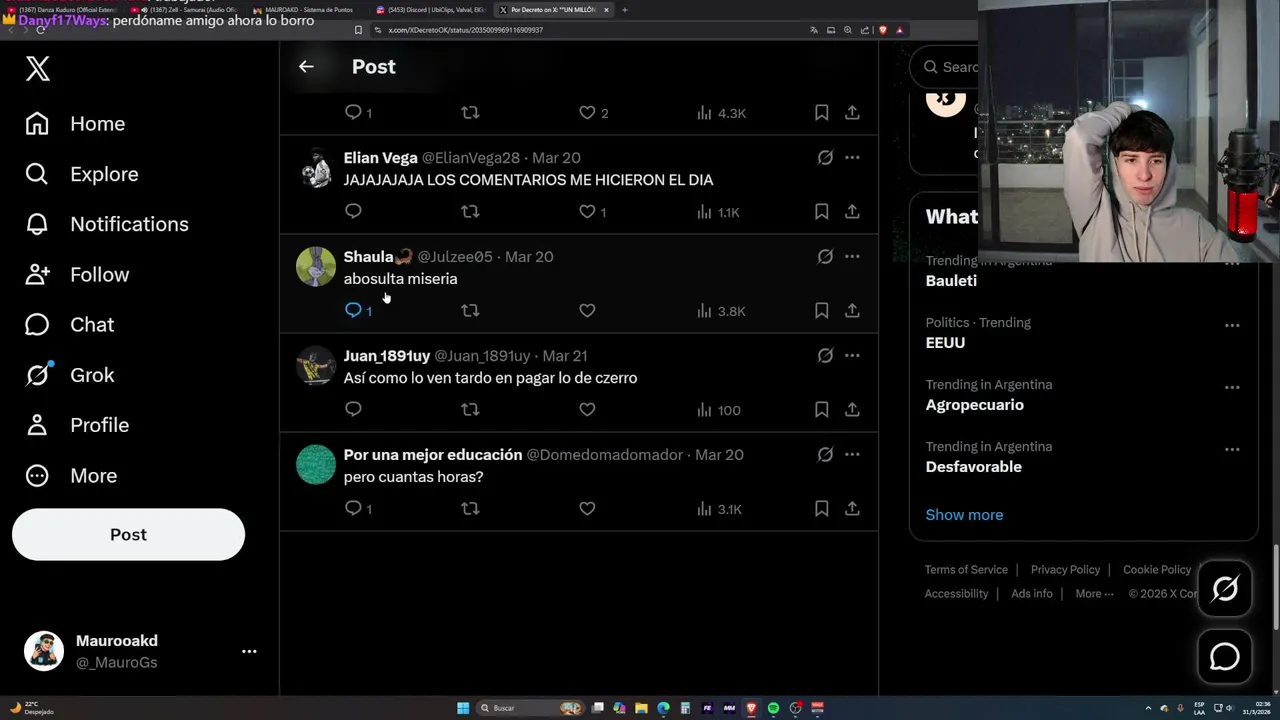Expand the footer More links menu
The height and width of the screenshot is (720, 1280).
(1094, 593)
